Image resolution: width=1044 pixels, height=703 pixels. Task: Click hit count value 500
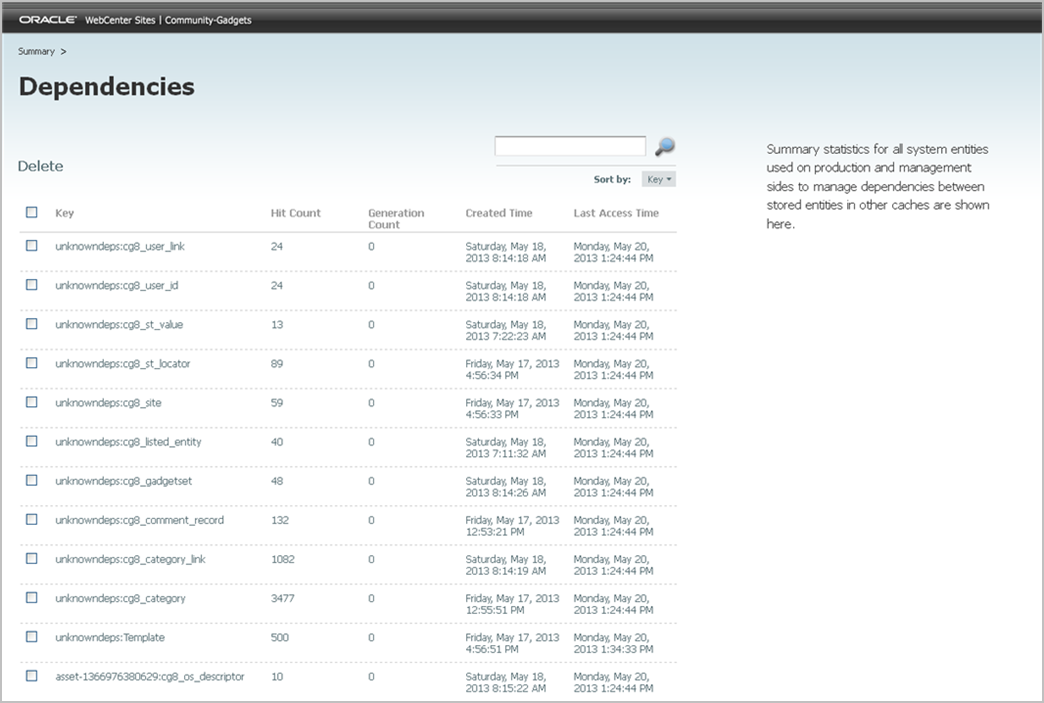coord(280,638)
